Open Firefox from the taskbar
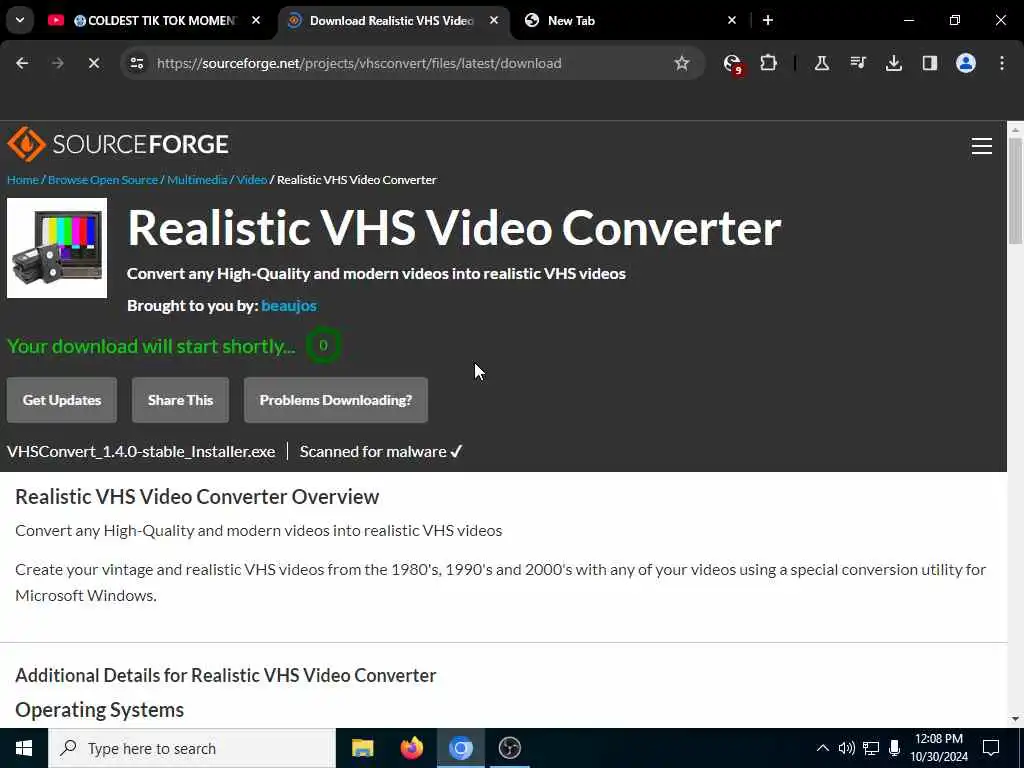Viewport: 1024px width, 768px height. click(x=411, y=748)
